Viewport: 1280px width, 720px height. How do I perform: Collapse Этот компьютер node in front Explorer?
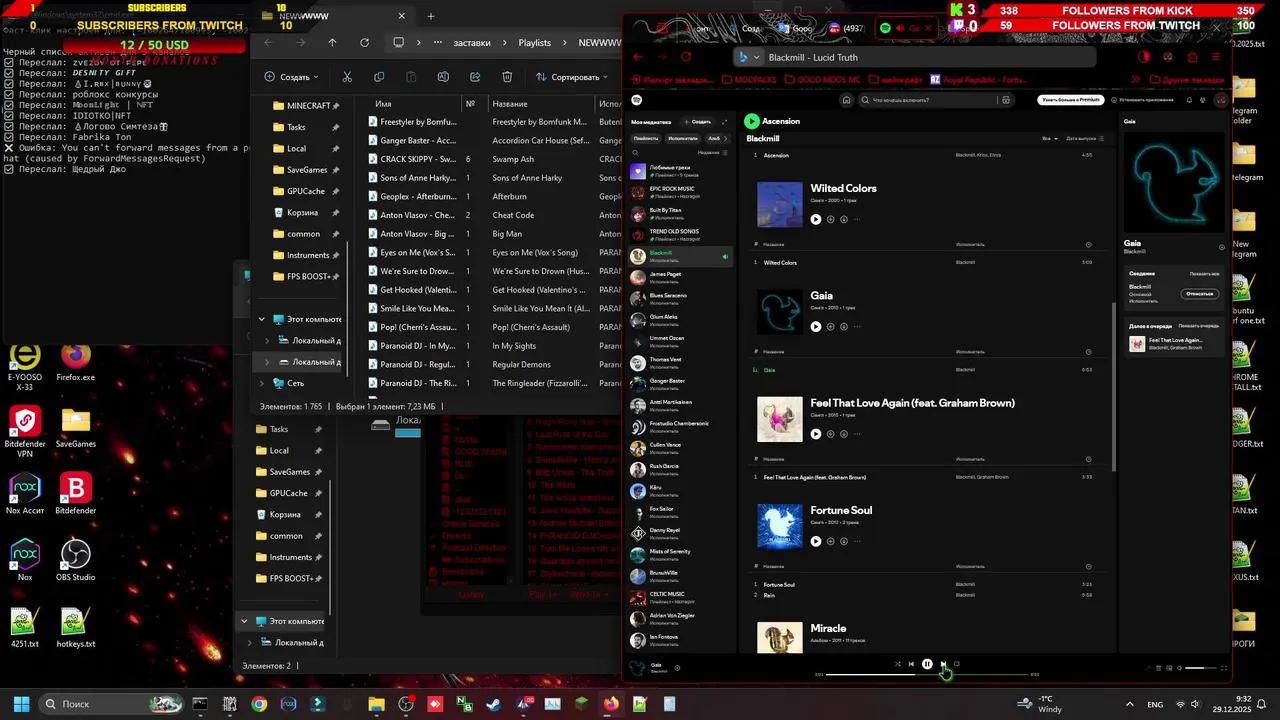click(x=262, y=319)
